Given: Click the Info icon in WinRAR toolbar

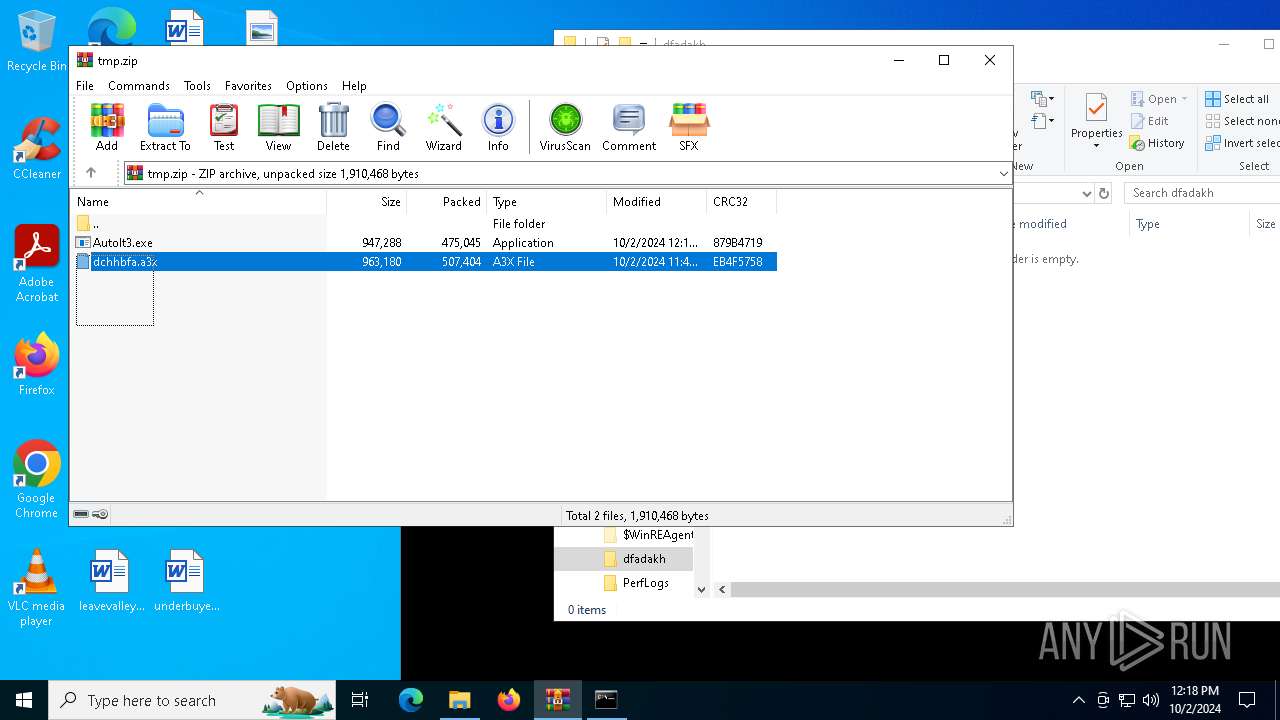Looking at the screenshot, I should point(498,127).
